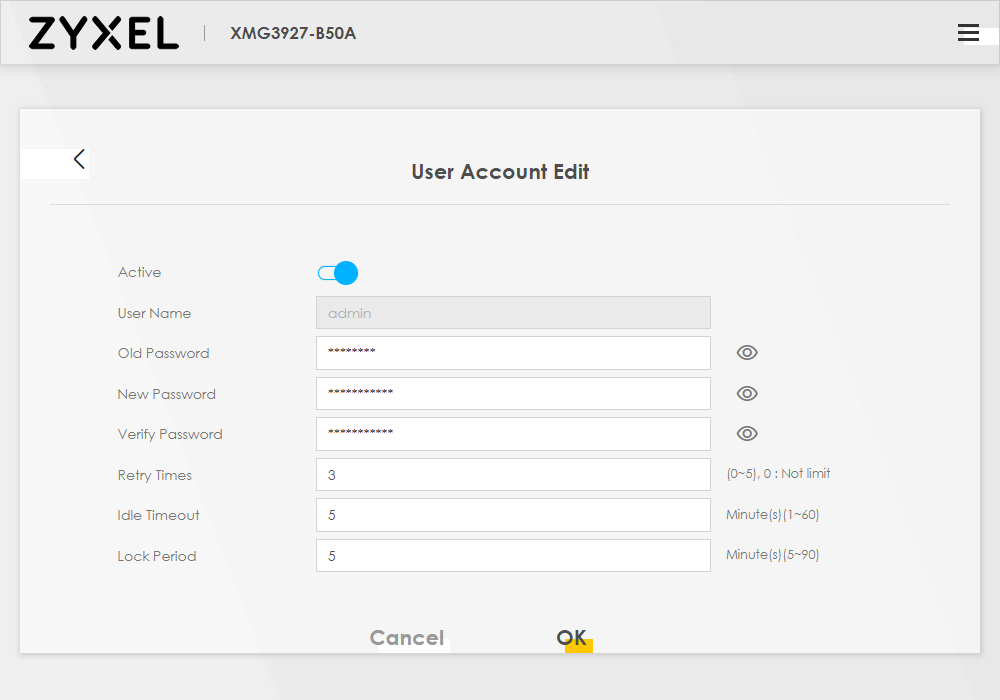Image resolution: width=1000 pixels, height=700 pixels.
Task: Disable the Active toggle switch
Action: click(337, 272)
